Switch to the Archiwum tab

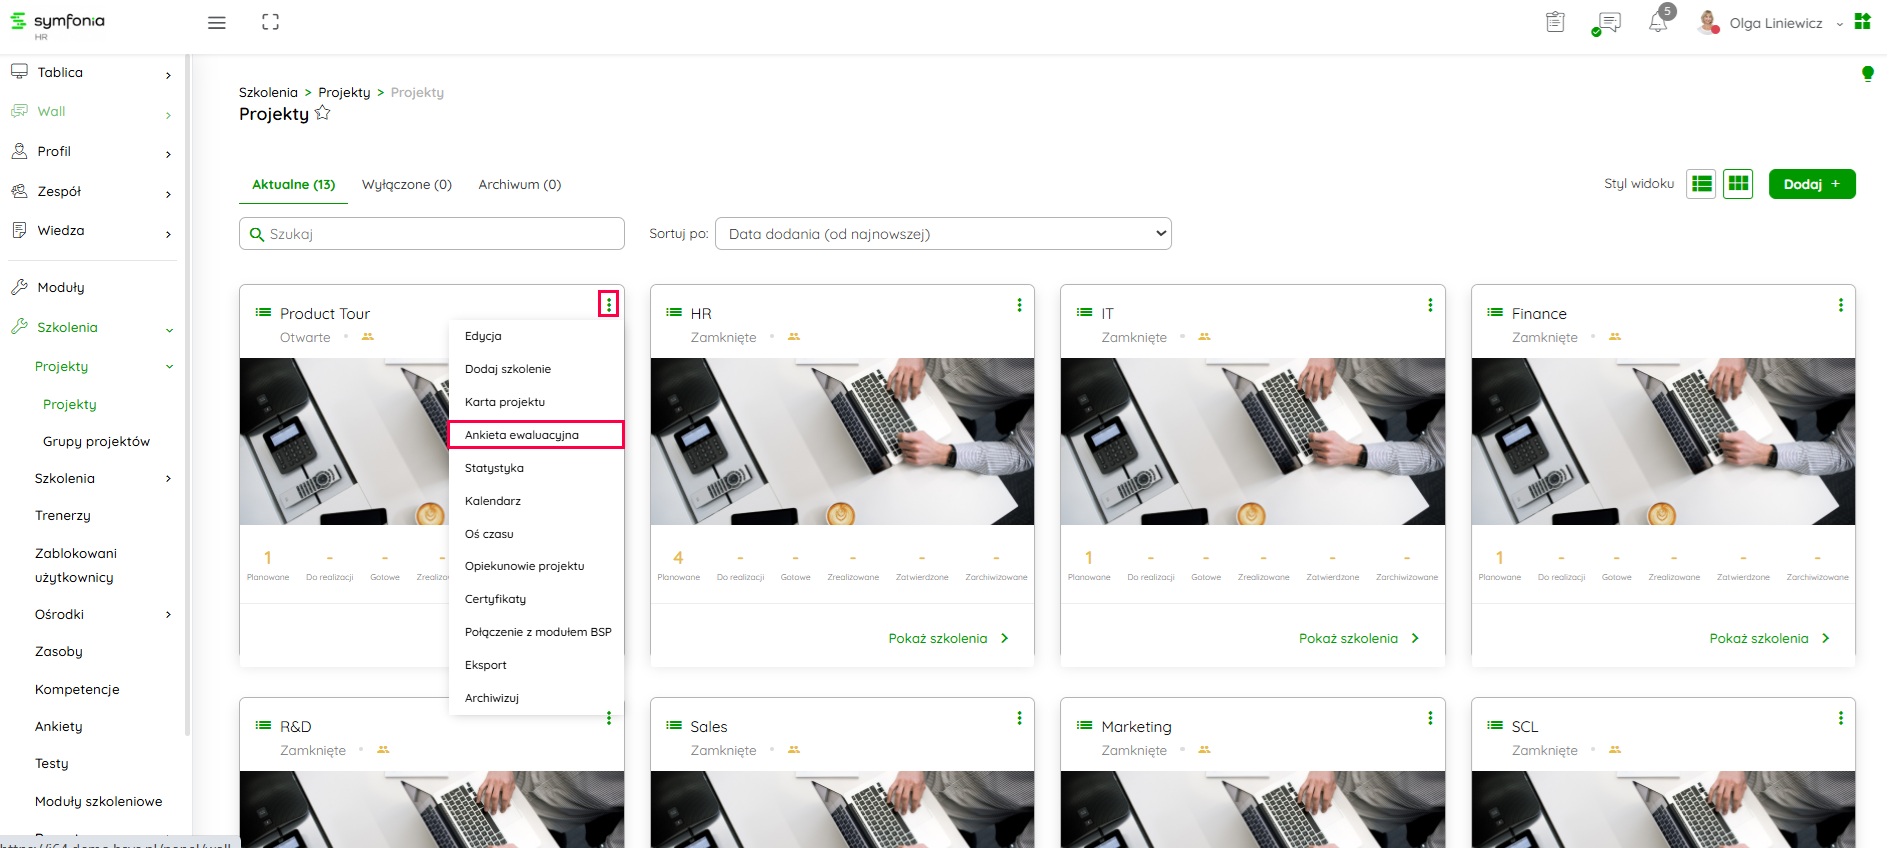(x=519, y=185)
